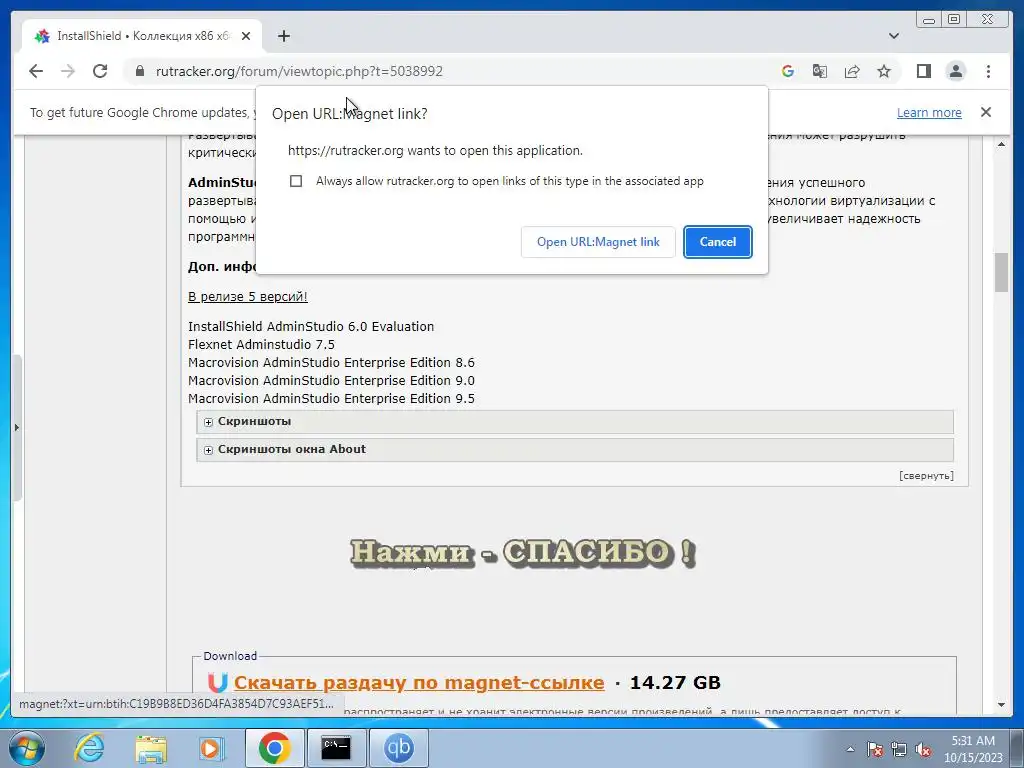The width and height of the screenshot is (1024, 768).
Task: Select Macrovision AdminStudio Enterprise Edition 9.5 line
Action: click(331, 398)
